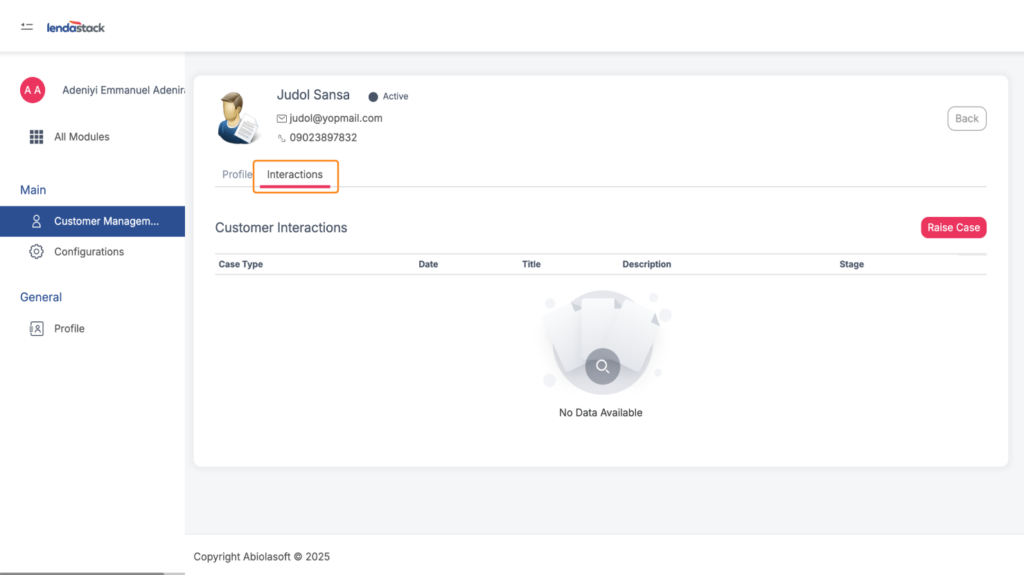Select the Interactions tab
The width and height of the screenshot is (1024, 575).
pyautogui.click(x=295, y=175)
